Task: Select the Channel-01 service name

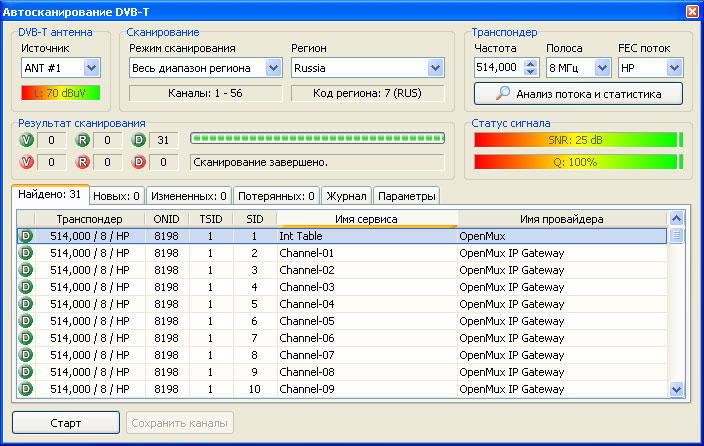Action: coord(307,253)
